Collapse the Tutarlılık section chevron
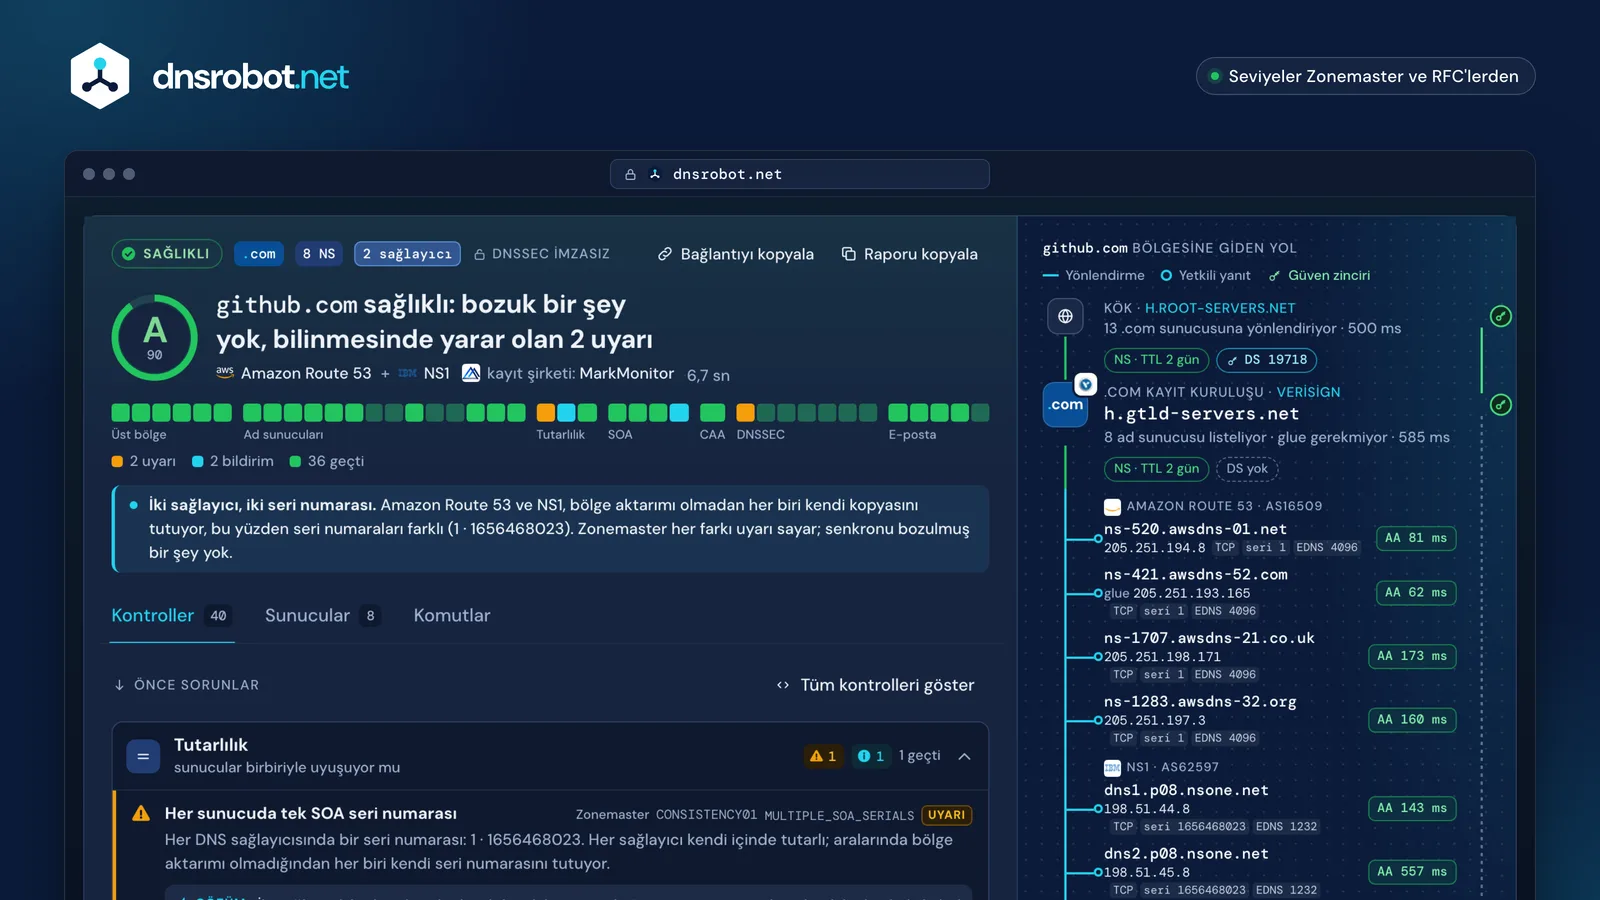 point(965,757)
